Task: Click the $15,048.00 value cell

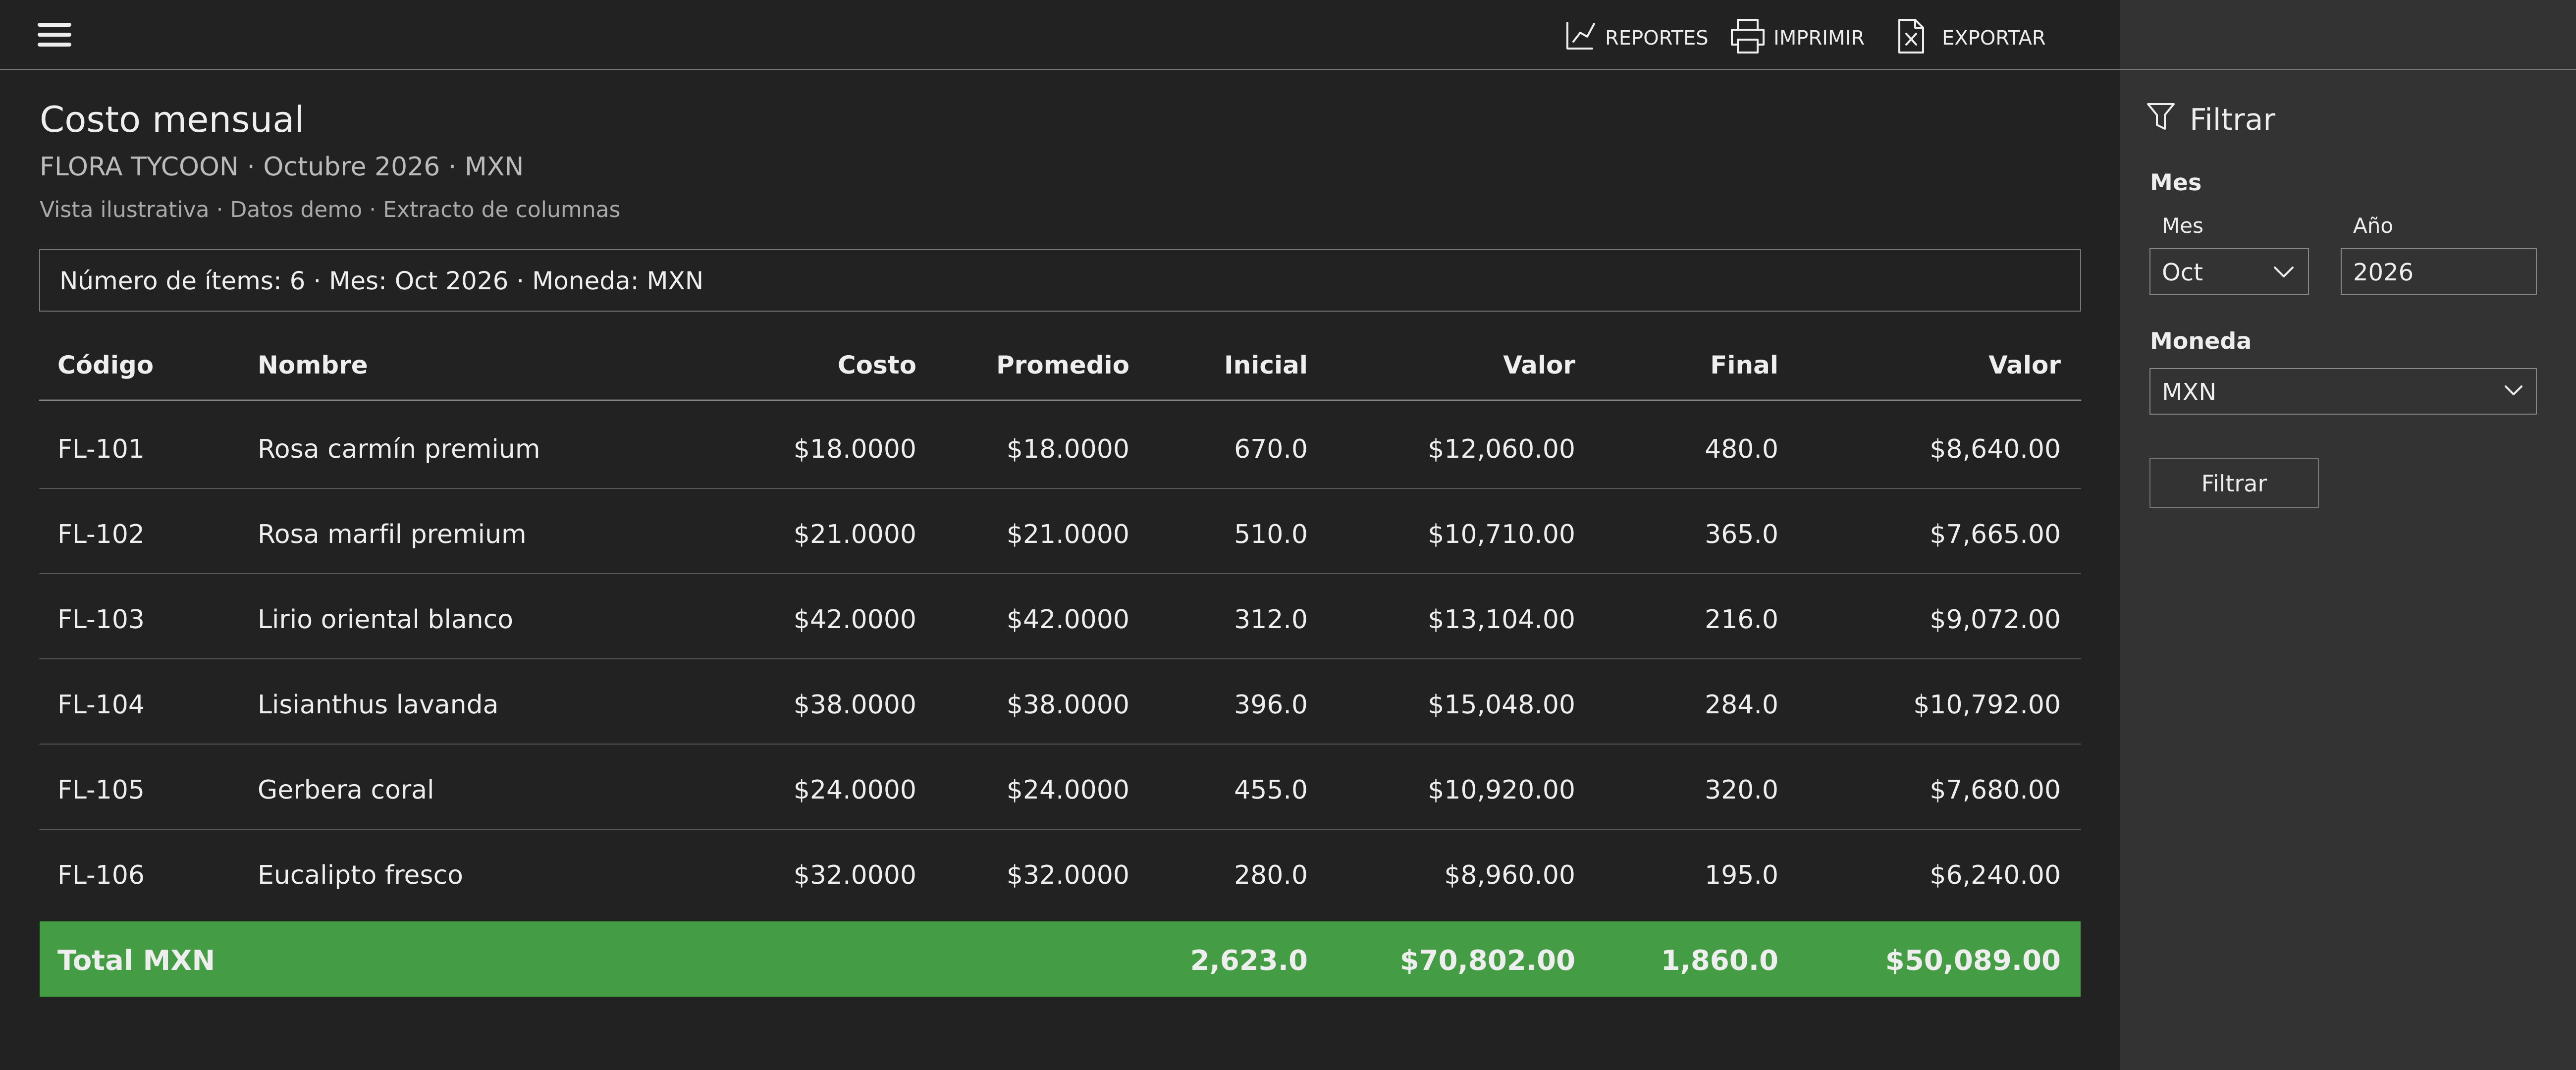Action: coord(1501,704)
